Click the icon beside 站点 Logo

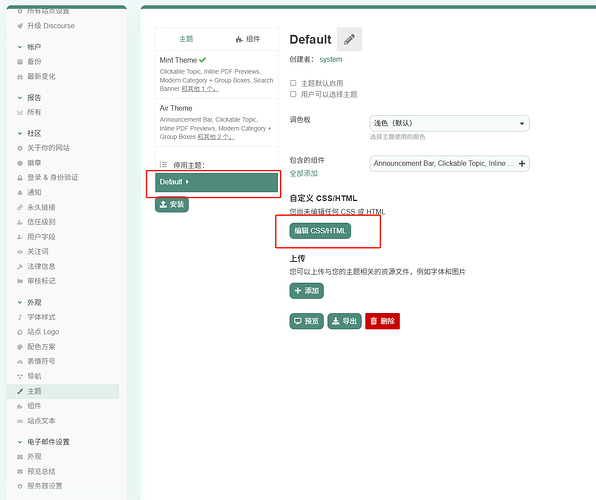click(x=20, y=332)
